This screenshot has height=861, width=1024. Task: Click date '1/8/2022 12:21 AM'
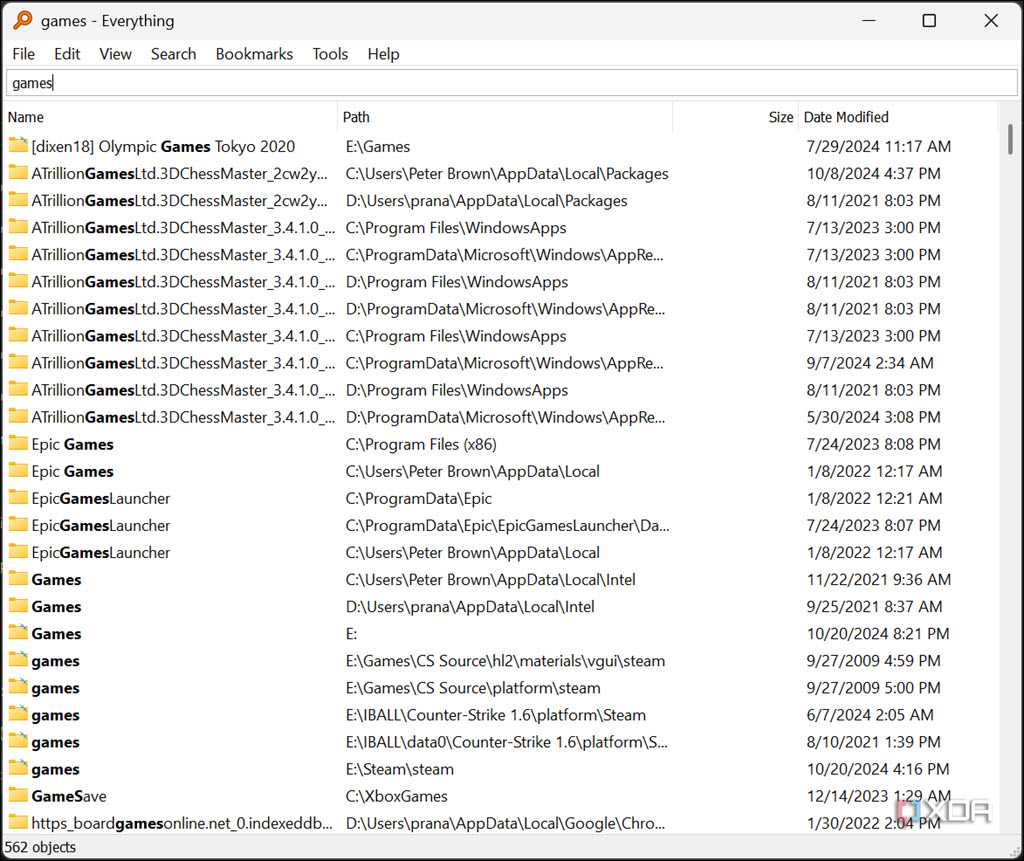874,498
